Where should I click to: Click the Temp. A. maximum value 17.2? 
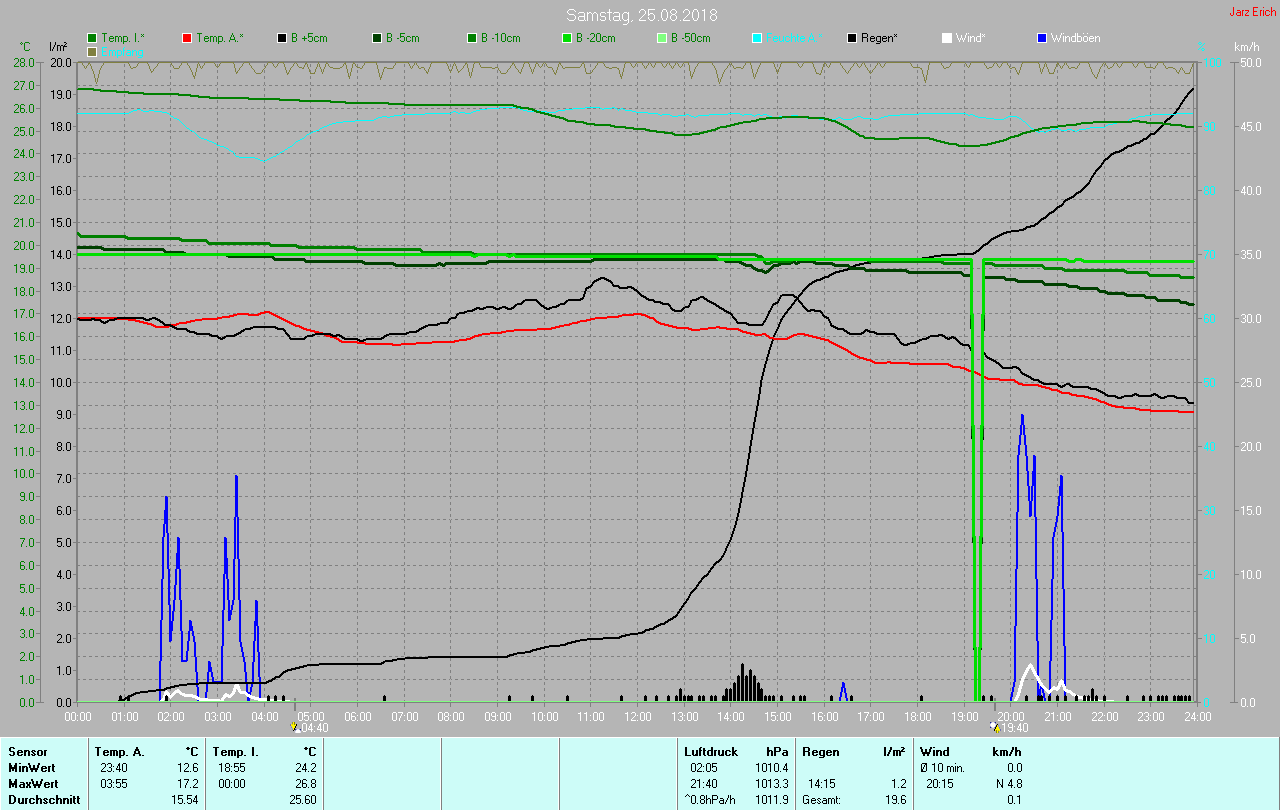[x=188, y=784]
